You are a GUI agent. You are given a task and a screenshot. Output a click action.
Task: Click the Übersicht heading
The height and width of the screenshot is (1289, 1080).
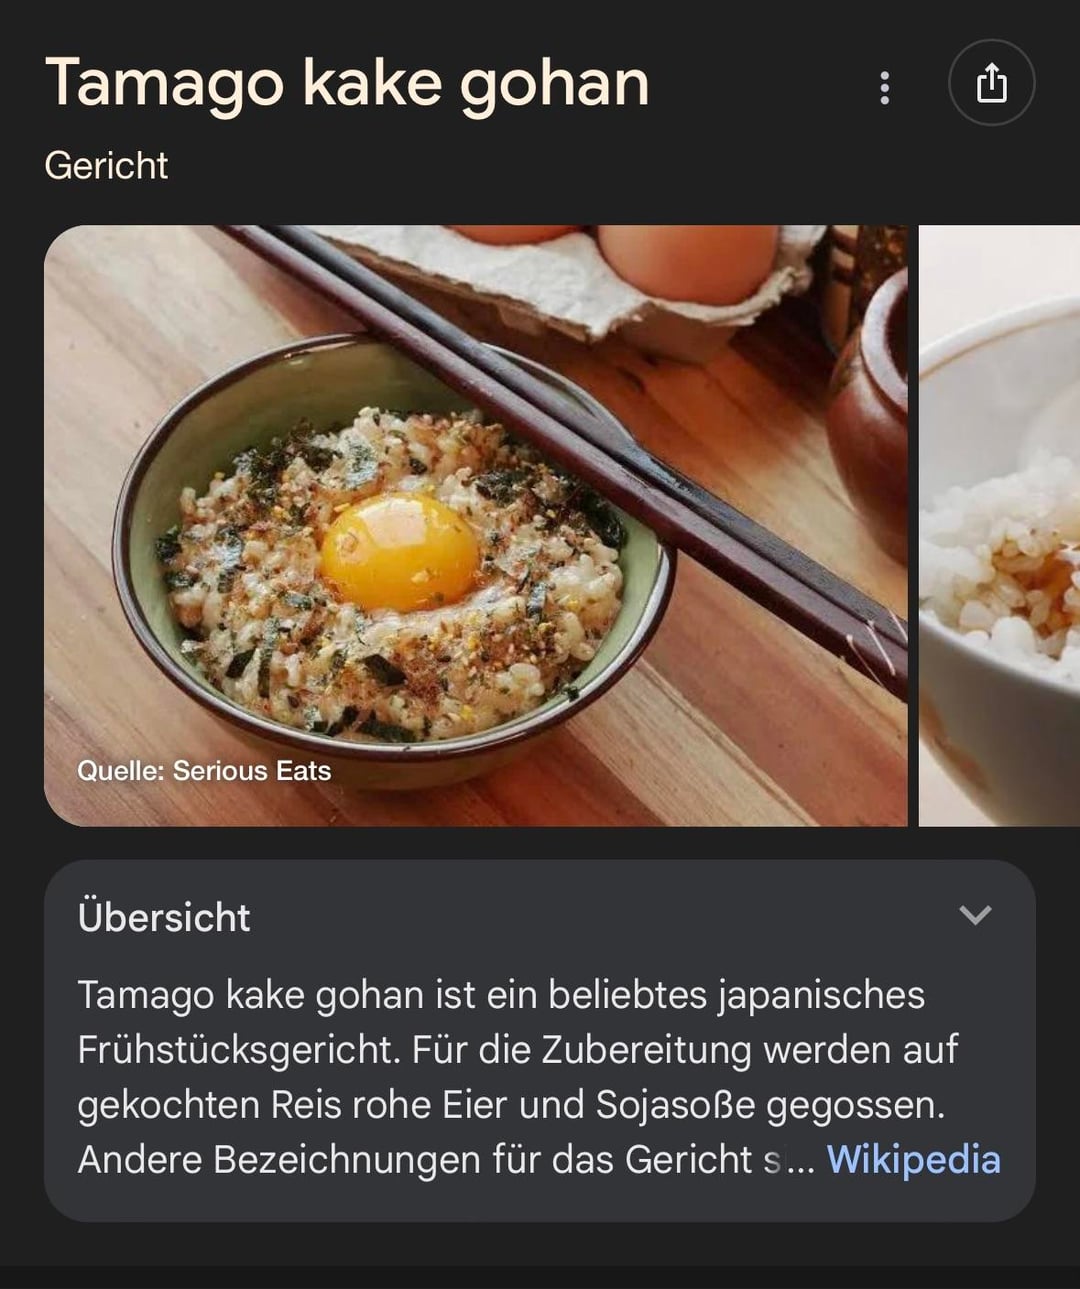[x=164, y=917]
